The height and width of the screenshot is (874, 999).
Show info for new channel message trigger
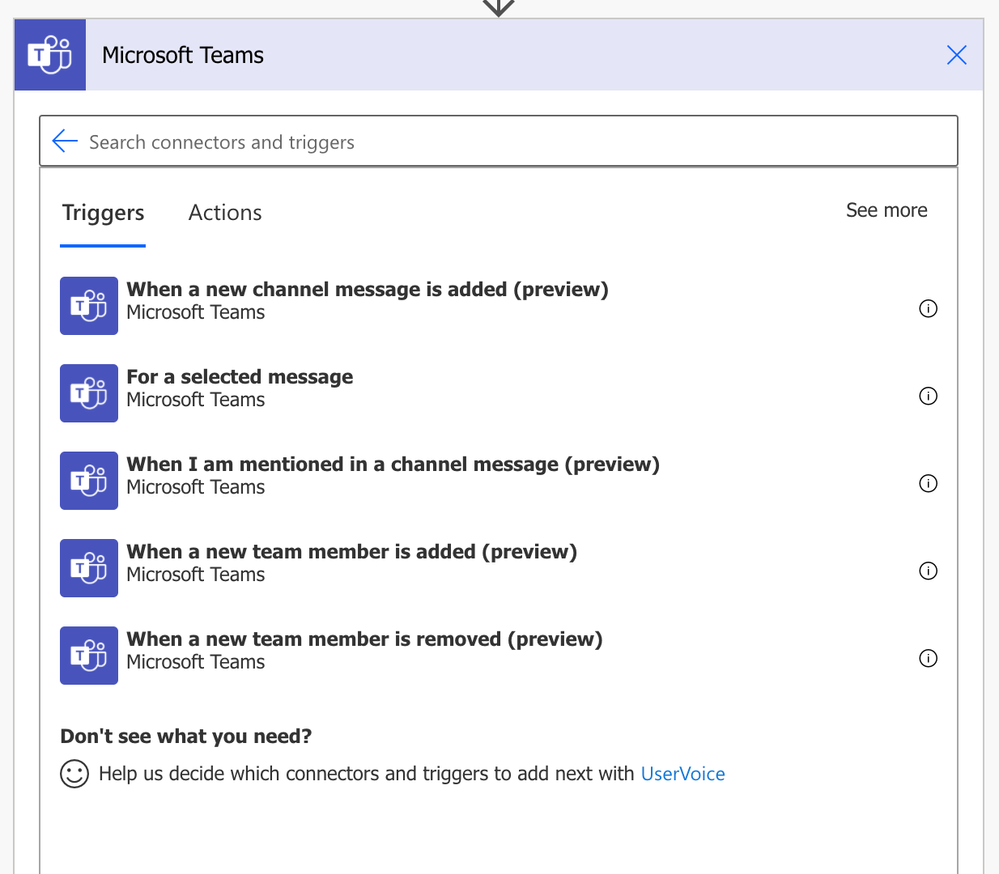click(x=928, y=308)
